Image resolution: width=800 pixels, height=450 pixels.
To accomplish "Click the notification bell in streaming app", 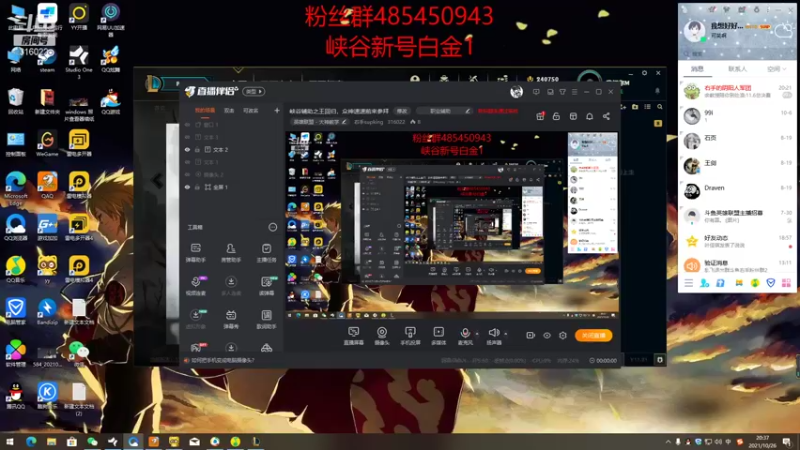I will pyautogui.click(x=589, y=116).
